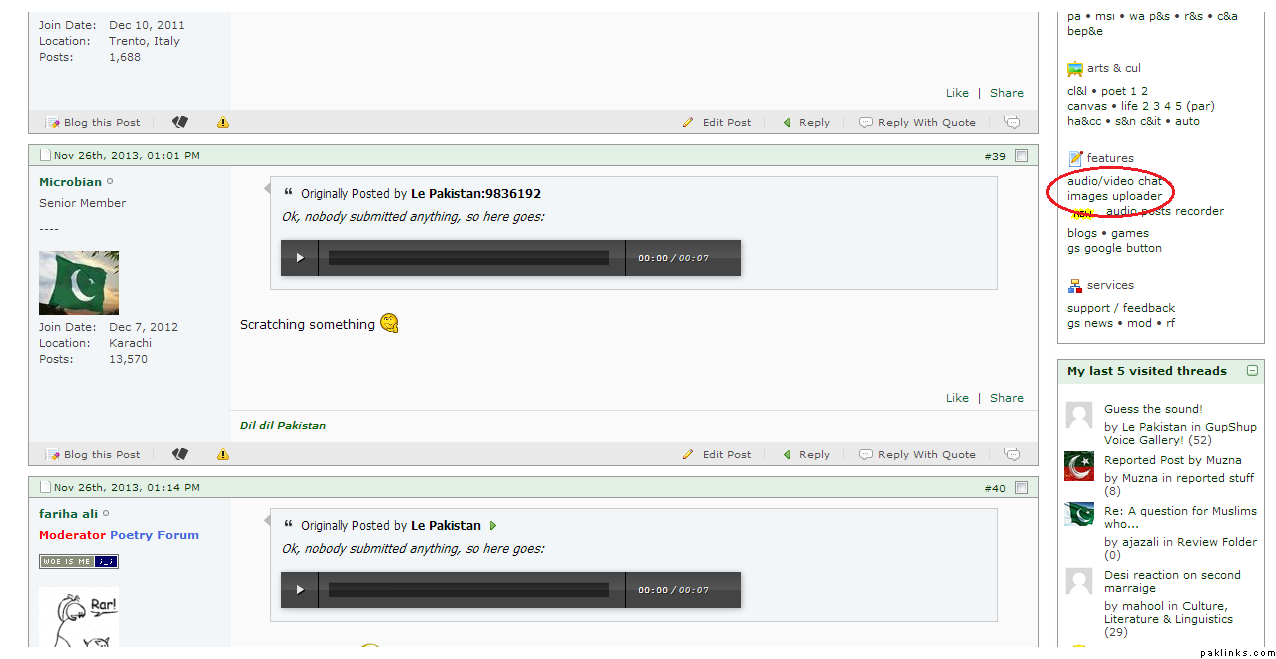Click the view-post arrow icon next to Le Pakistan in post #40
The width and height of the screenshot is (1276, 659).
(493, 526)
